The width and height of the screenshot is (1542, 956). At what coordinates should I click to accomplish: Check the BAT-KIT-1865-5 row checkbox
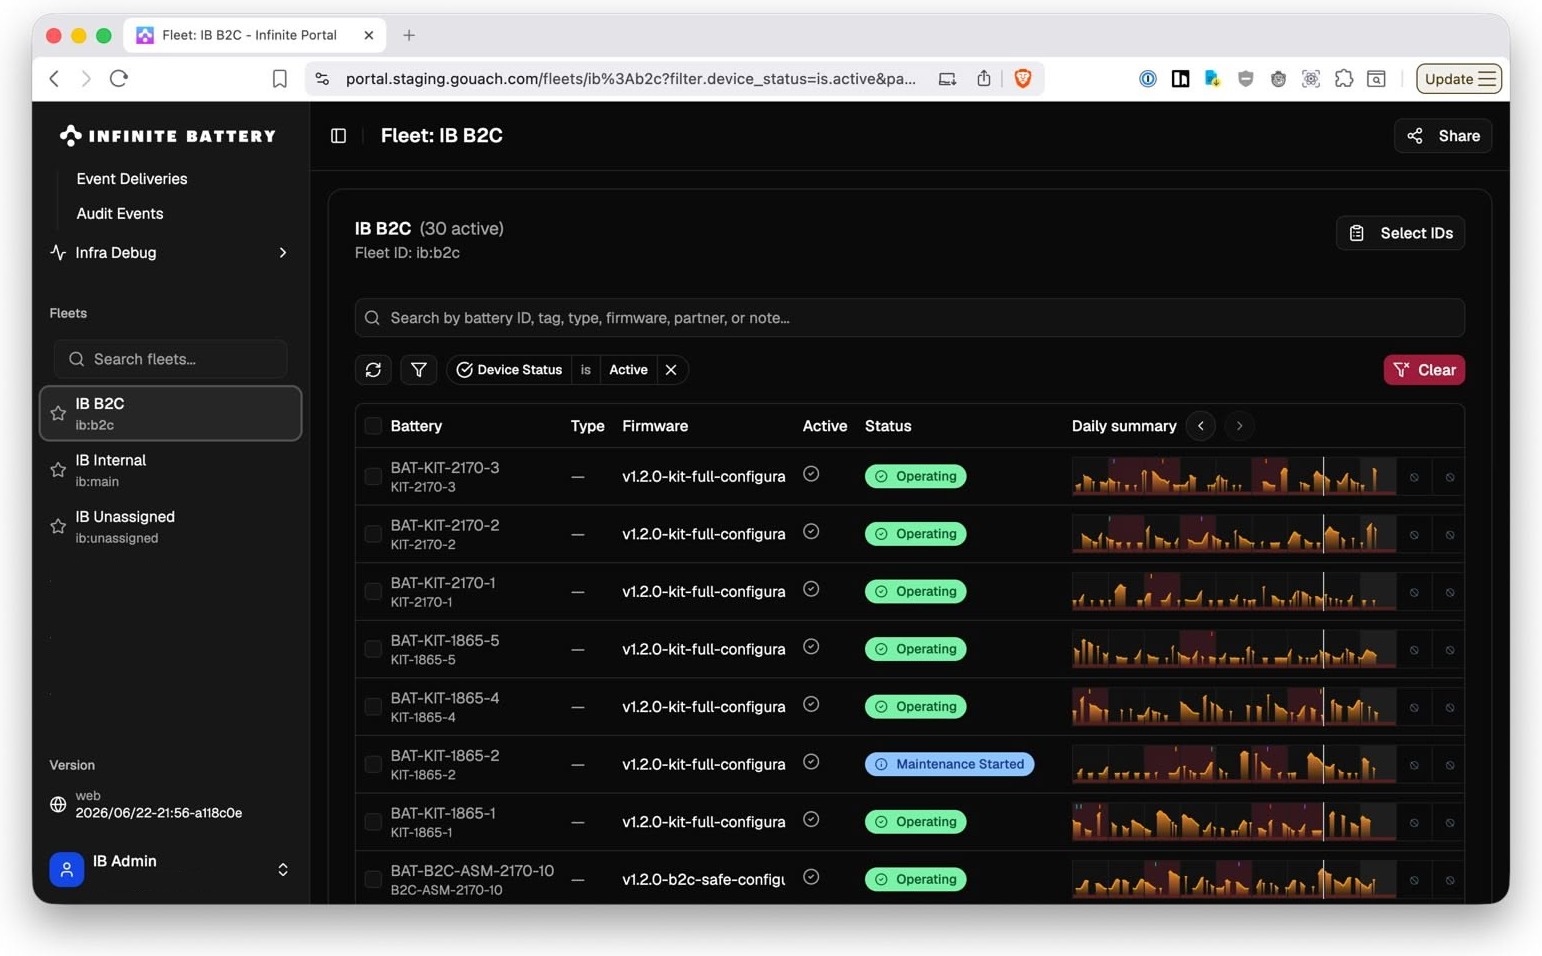[x=373, y=649]
